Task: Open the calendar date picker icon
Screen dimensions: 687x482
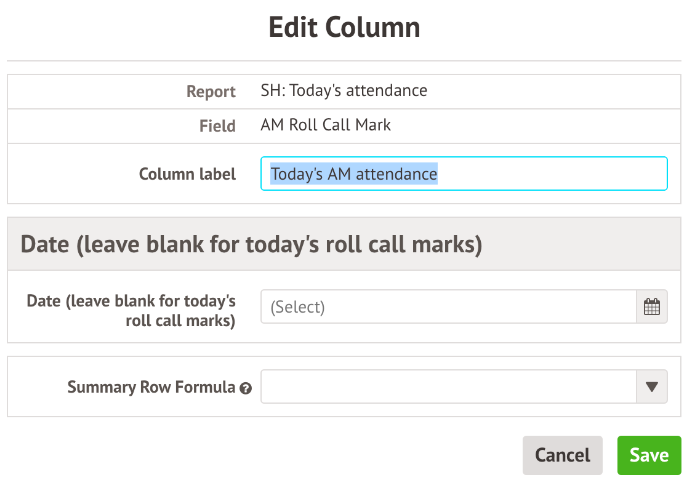Action: [652, 307]
